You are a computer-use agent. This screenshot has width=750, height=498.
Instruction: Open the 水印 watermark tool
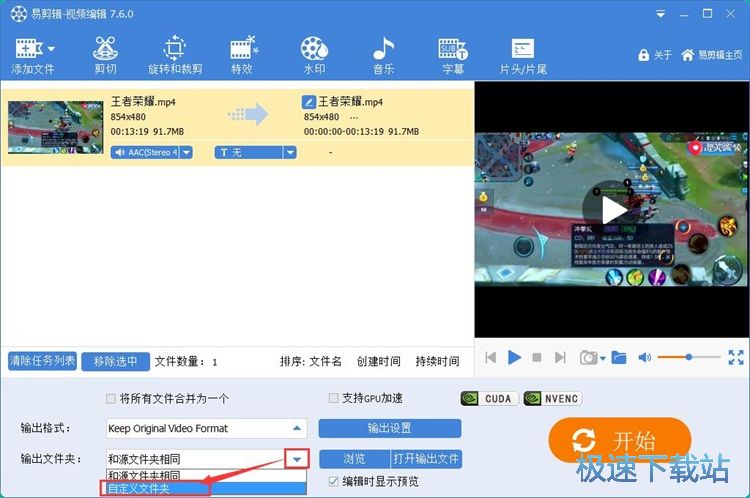coord(314,56)
